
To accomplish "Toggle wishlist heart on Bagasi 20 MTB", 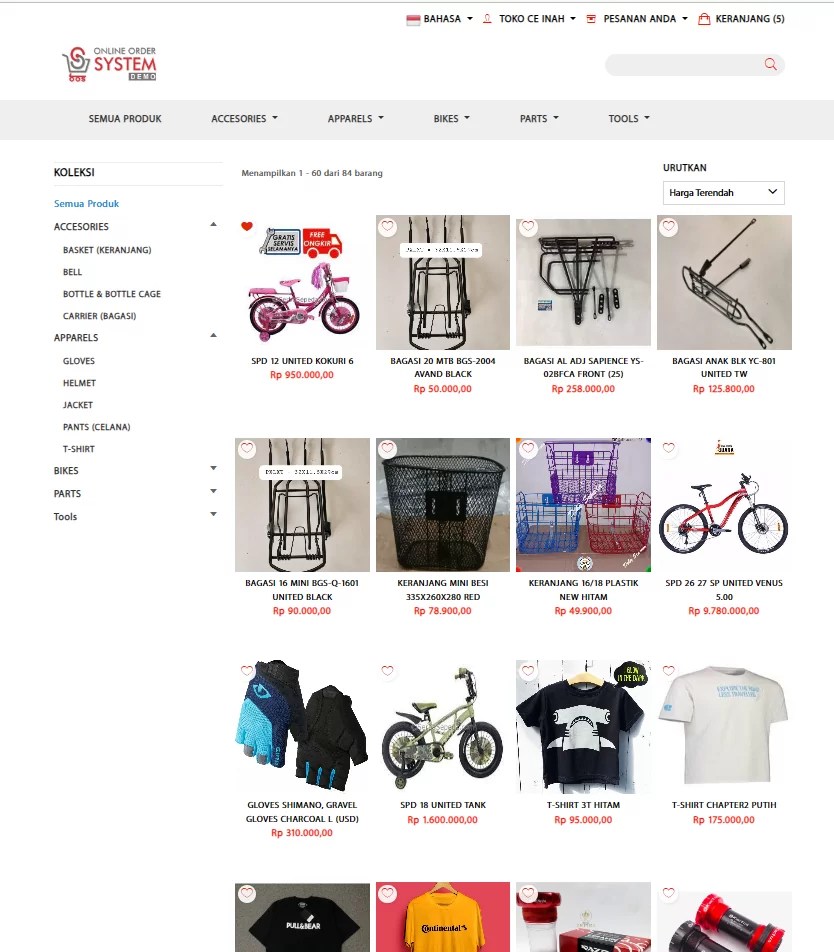I will [387, 226].
